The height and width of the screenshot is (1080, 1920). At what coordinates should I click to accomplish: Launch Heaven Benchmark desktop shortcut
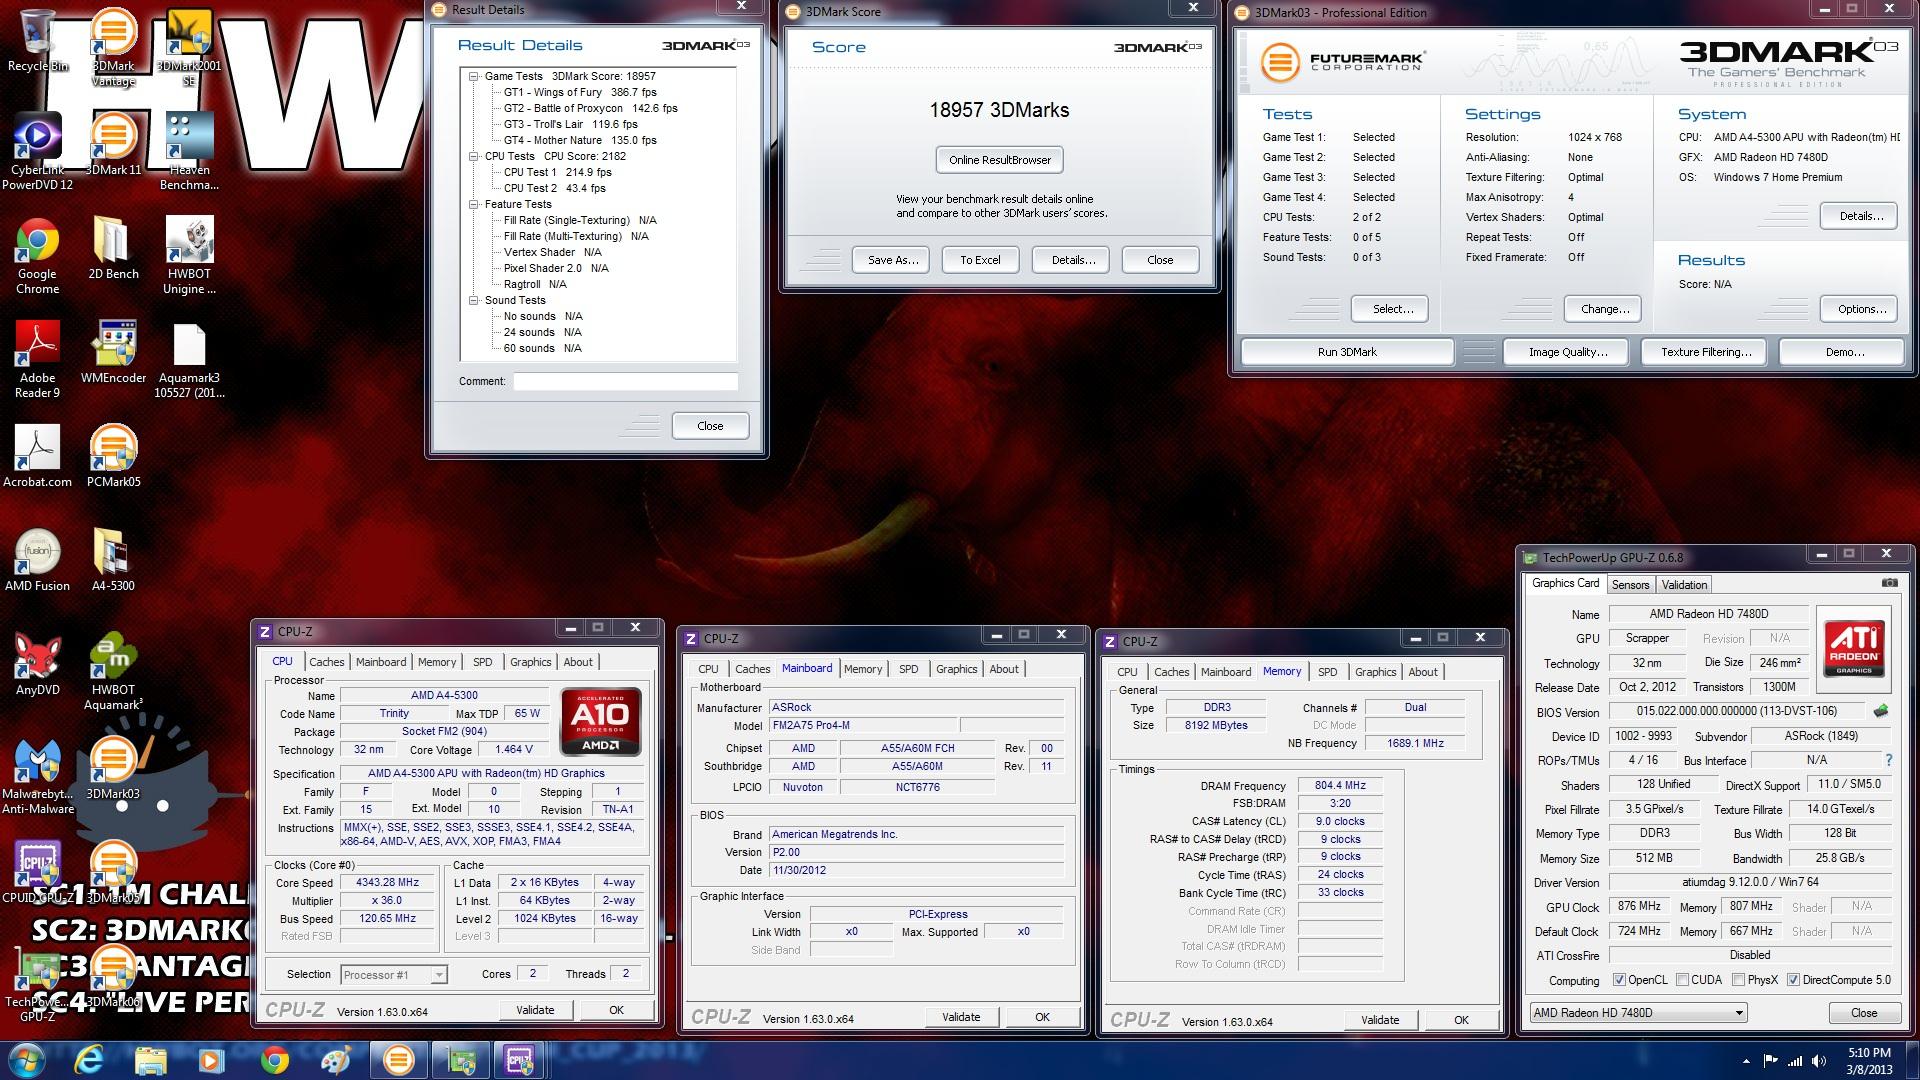[x=189, y=151]
